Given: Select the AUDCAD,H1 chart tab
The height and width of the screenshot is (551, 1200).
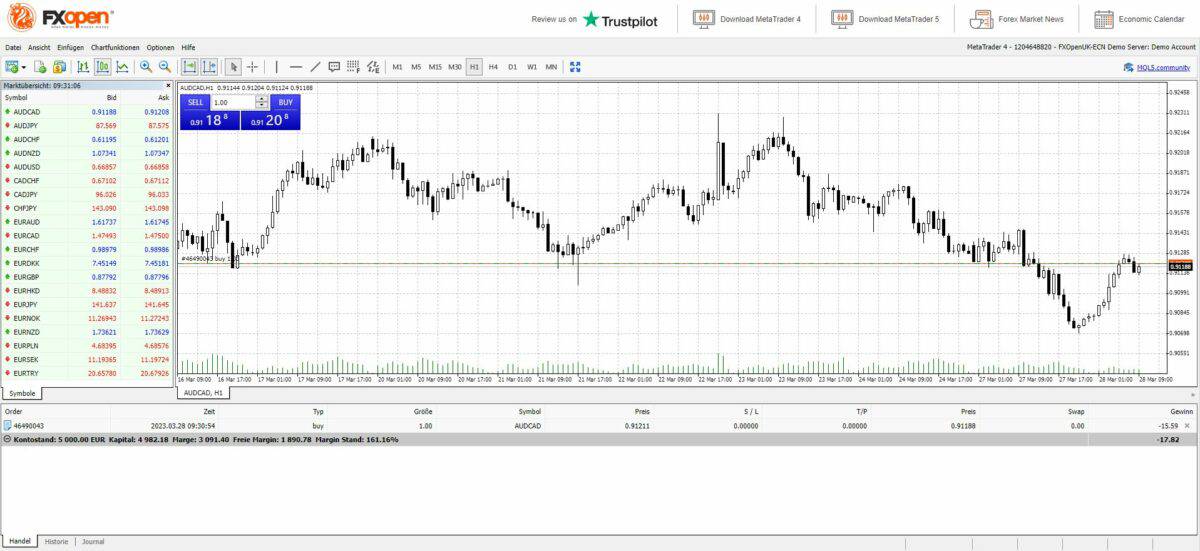Looking at the screenshot, I should [203, 393].
